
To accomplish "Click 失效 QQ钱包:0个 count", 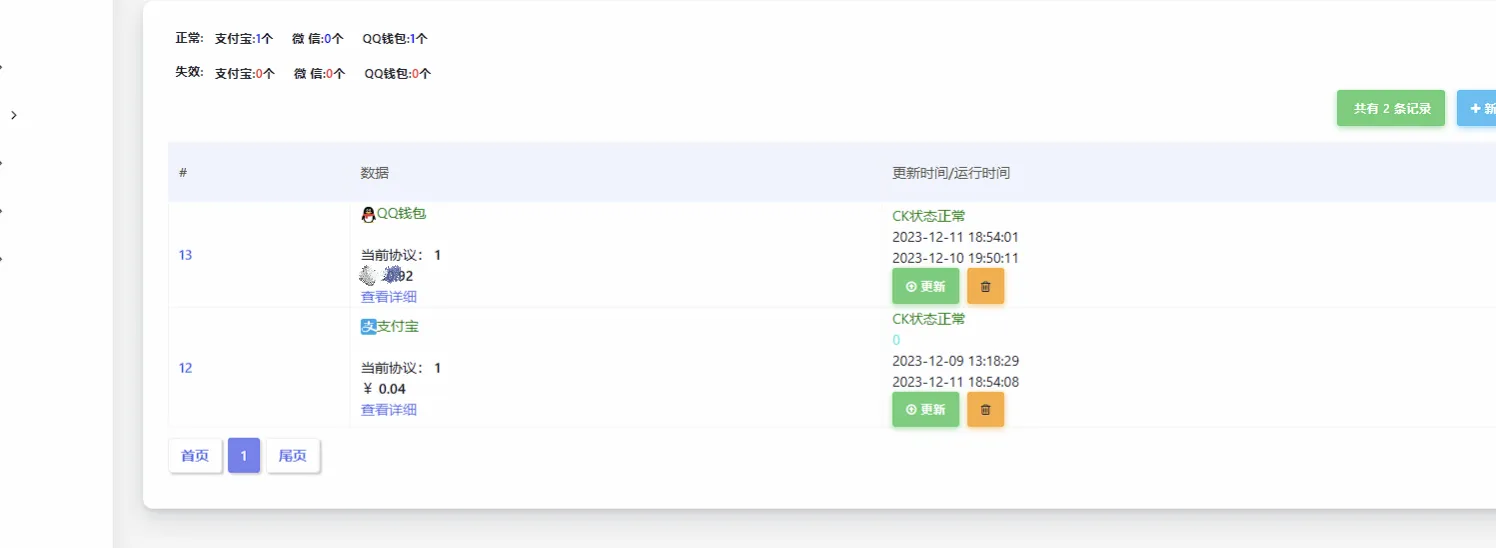I will (398, 74).
